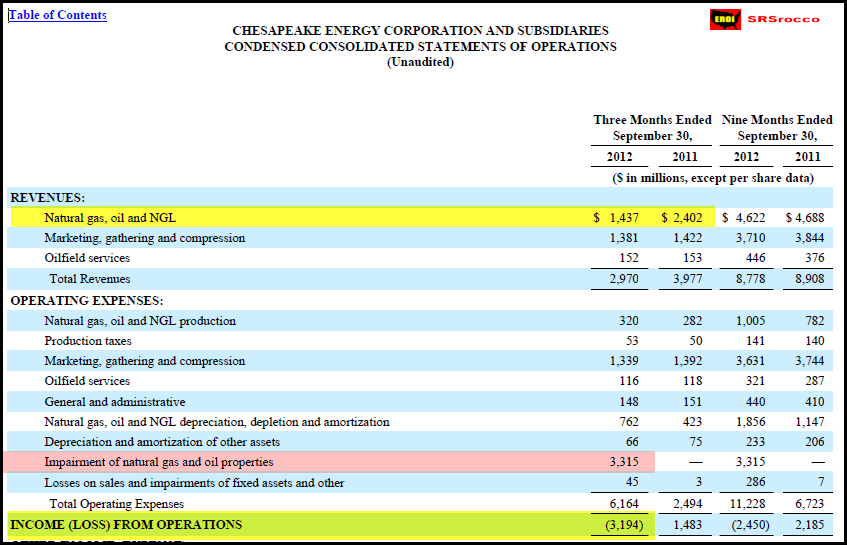Select the value '233'

point(755,442)
